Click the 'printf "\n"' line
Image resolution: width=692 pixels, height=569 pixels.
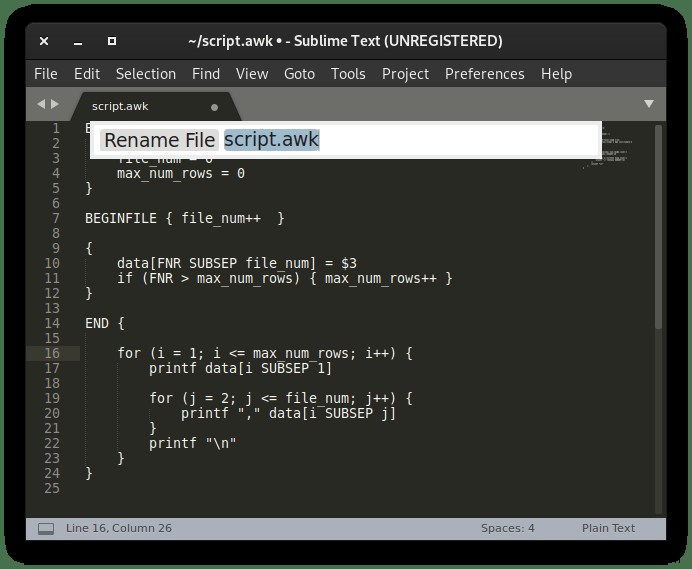click(x=192, y=444)
